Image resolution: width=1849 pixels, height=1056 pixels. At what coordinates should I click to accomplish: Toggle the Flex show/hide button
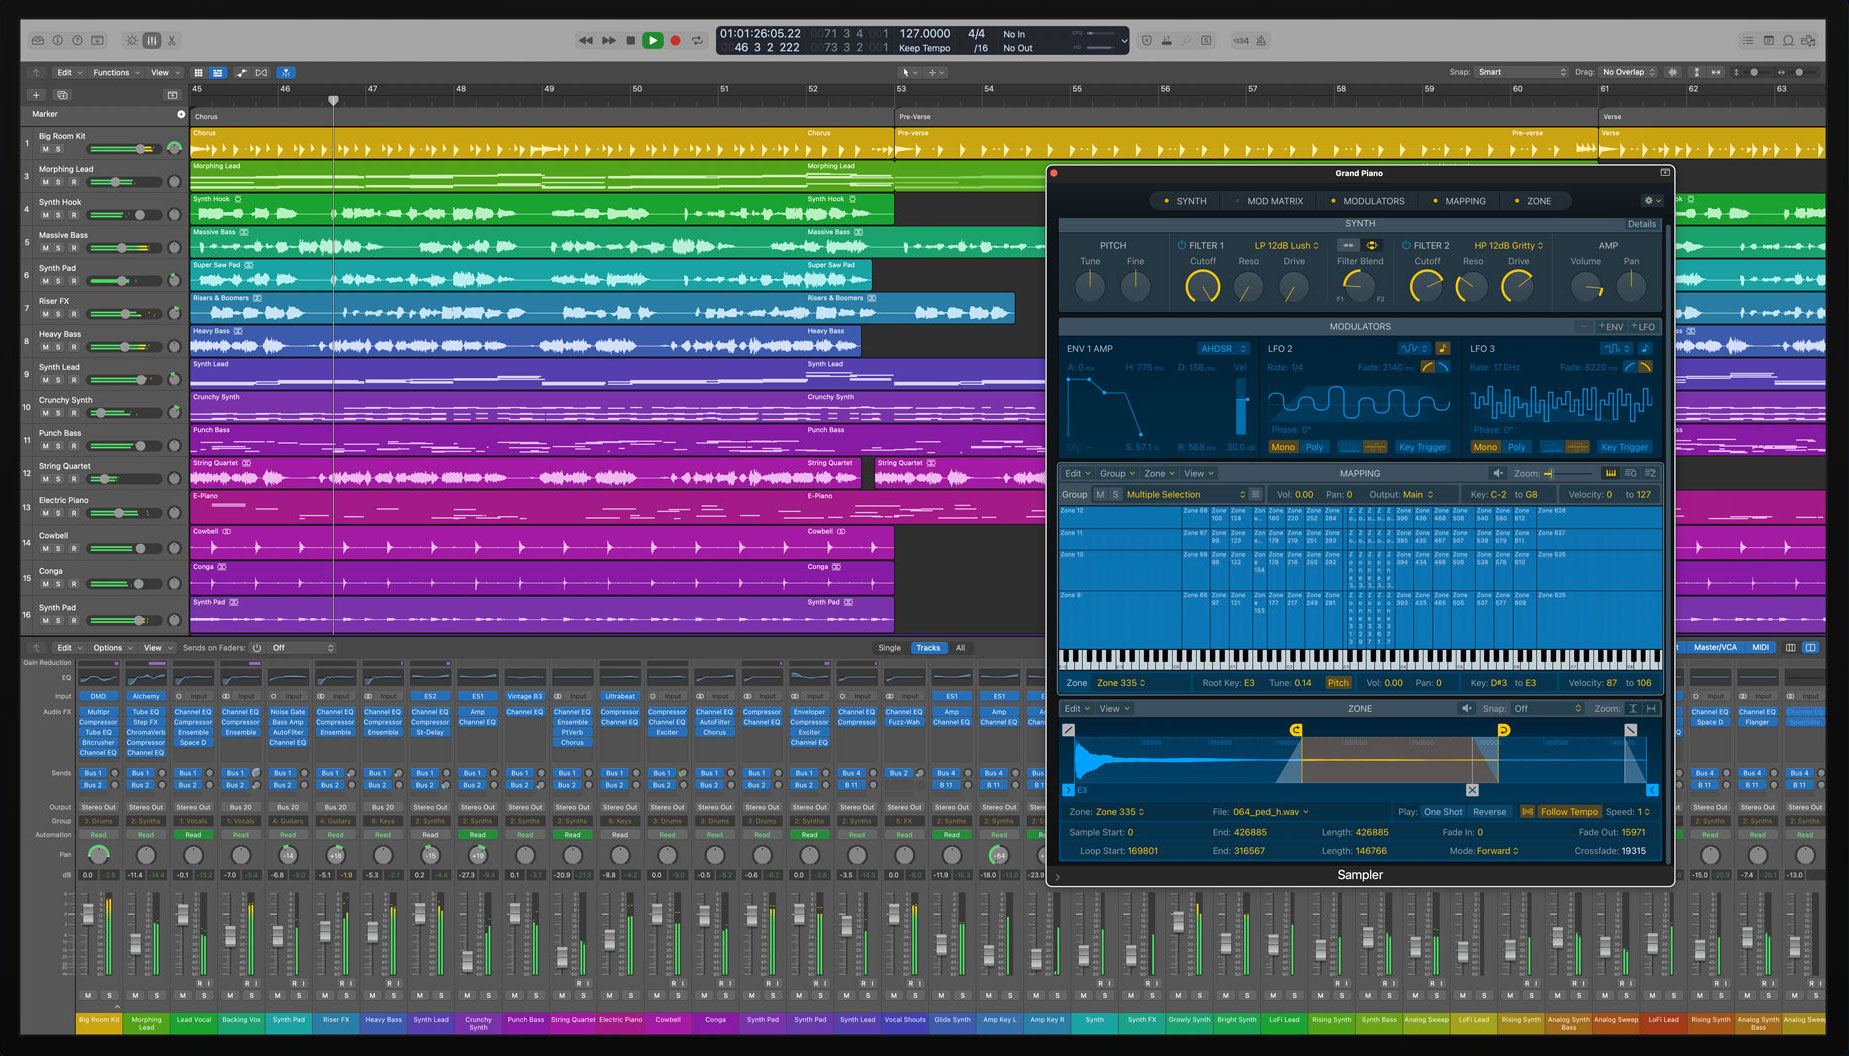tap(262, 73)
